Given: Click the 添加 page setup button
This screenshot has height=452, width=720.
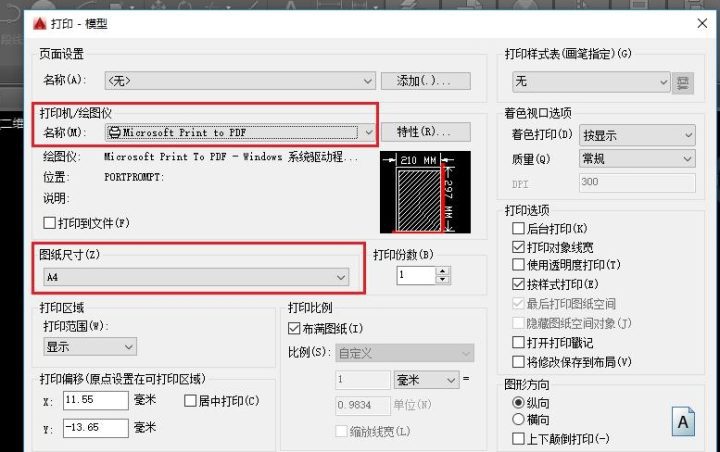Looking at the screenshot, I should click(x=425, y=81).
